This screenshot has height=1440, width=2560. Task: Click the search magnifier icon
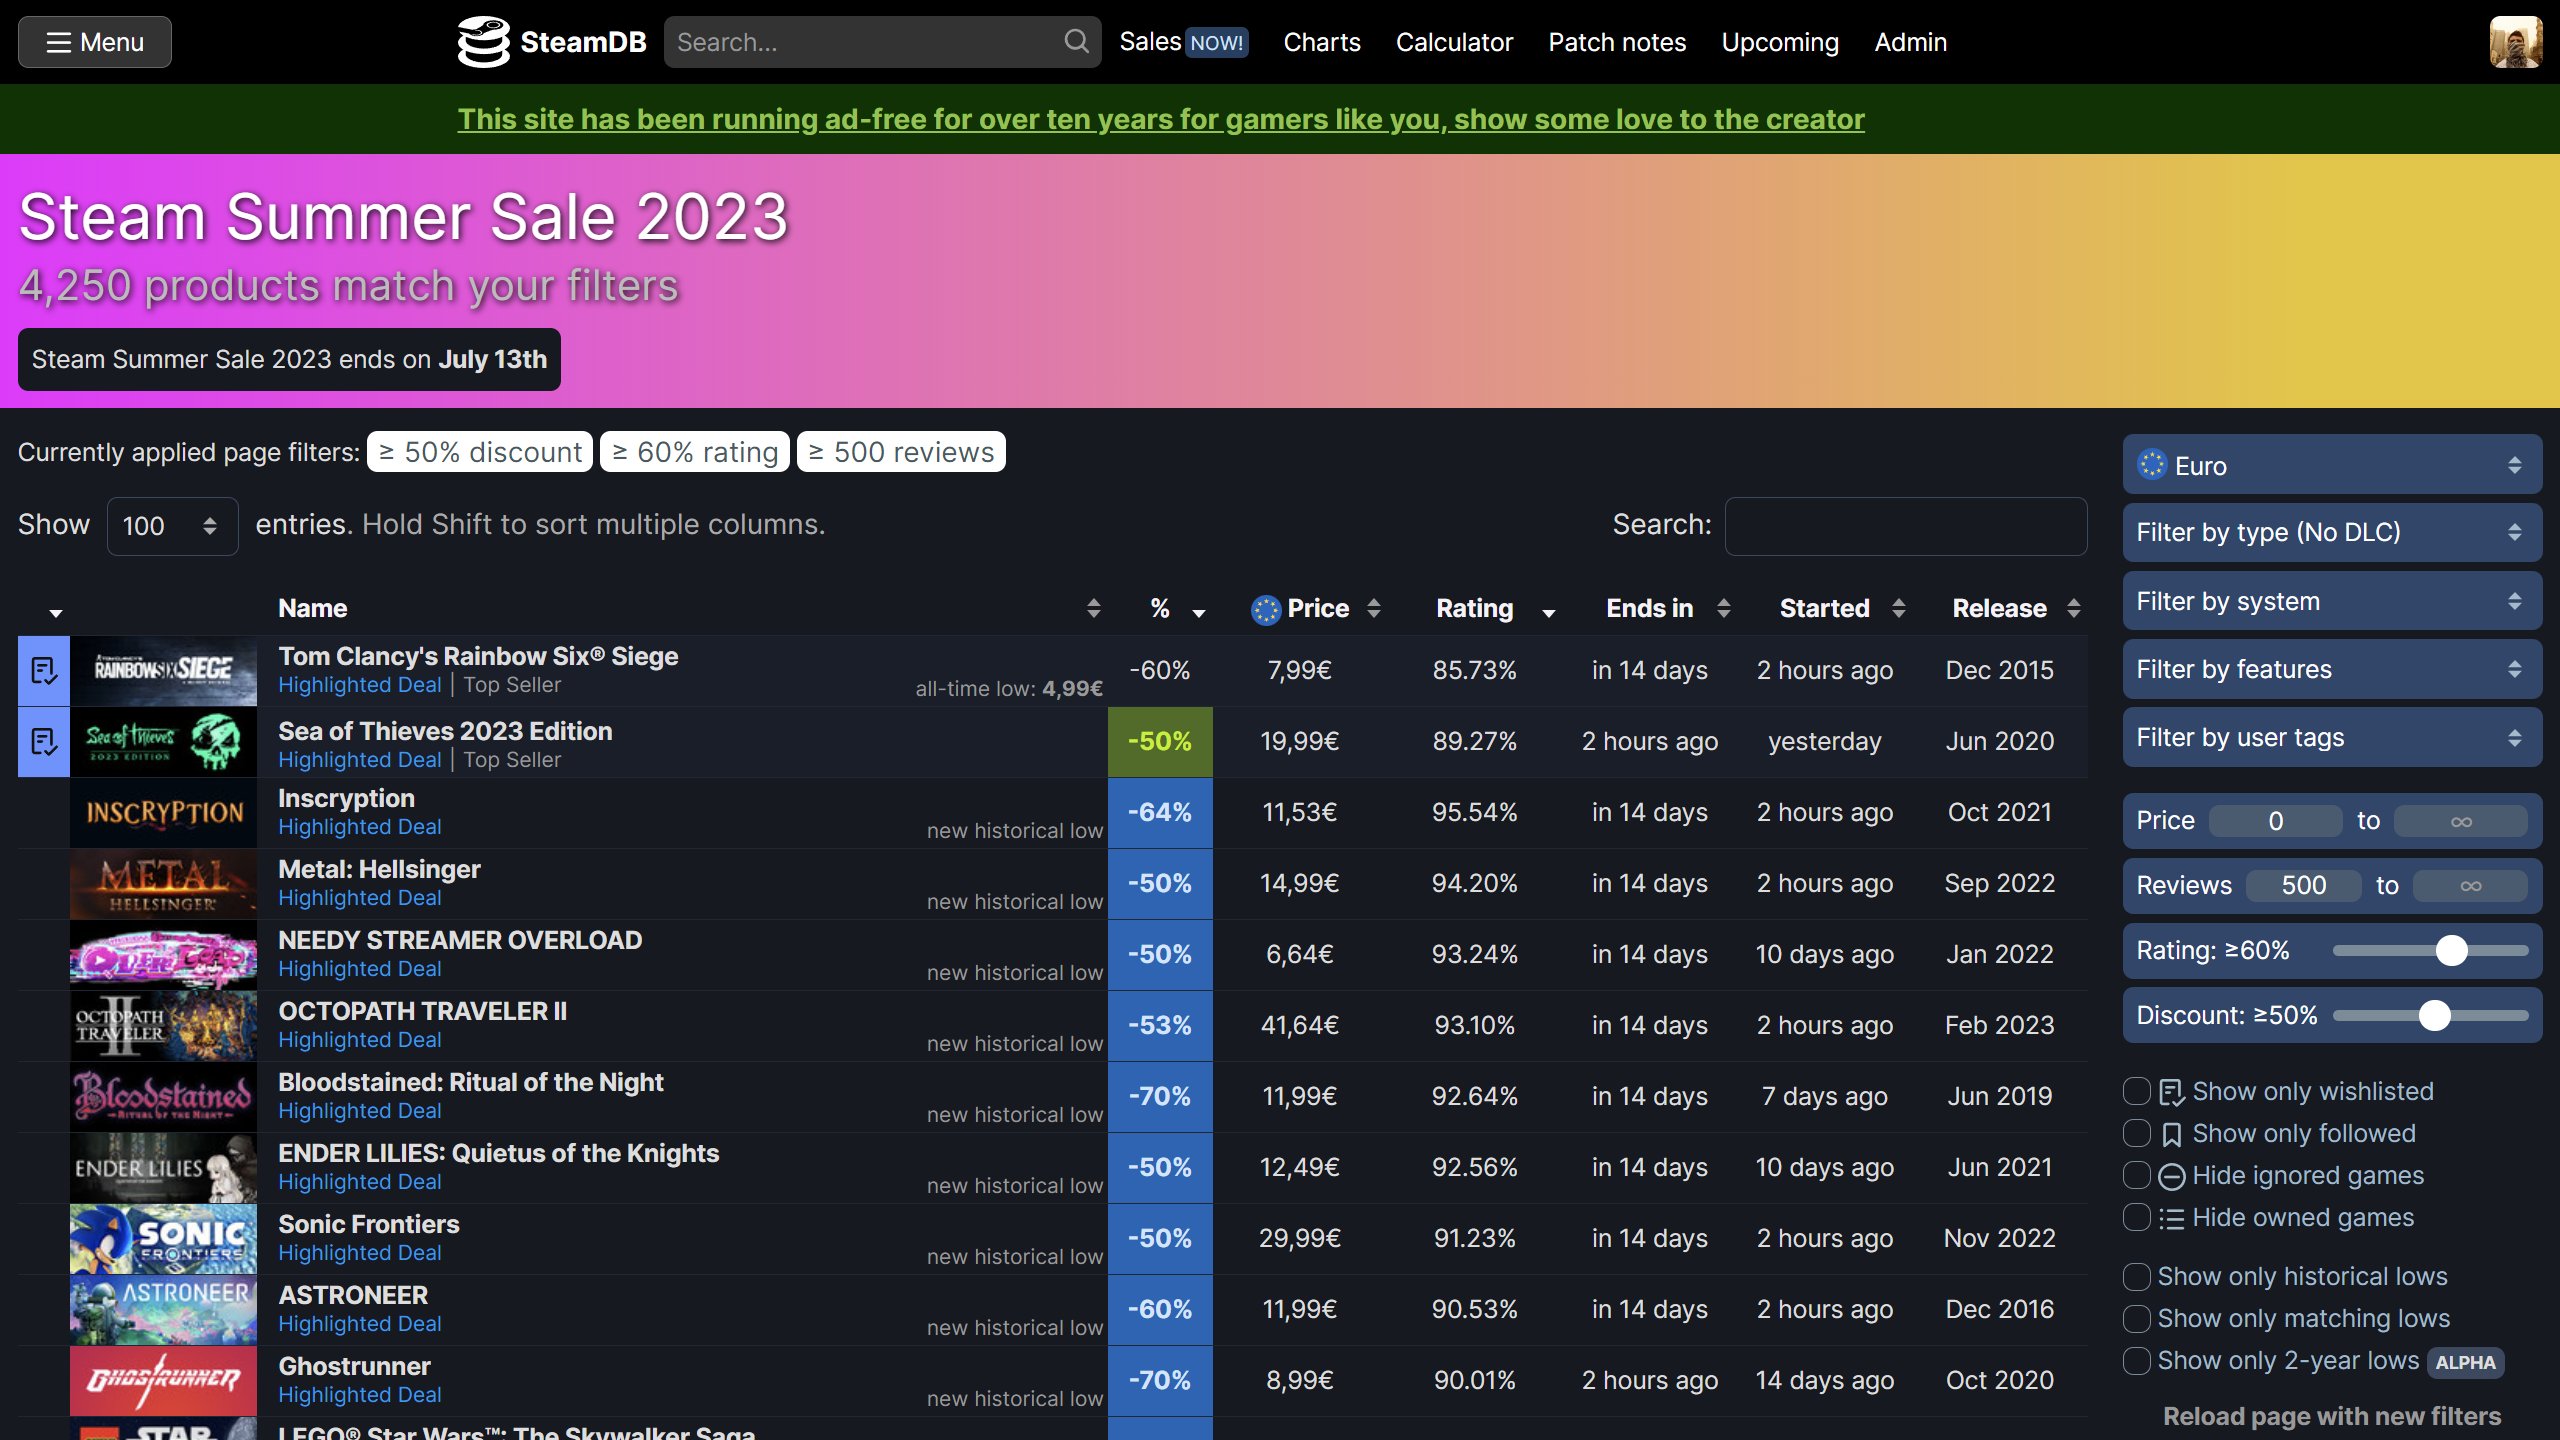tap(1076, 40)
